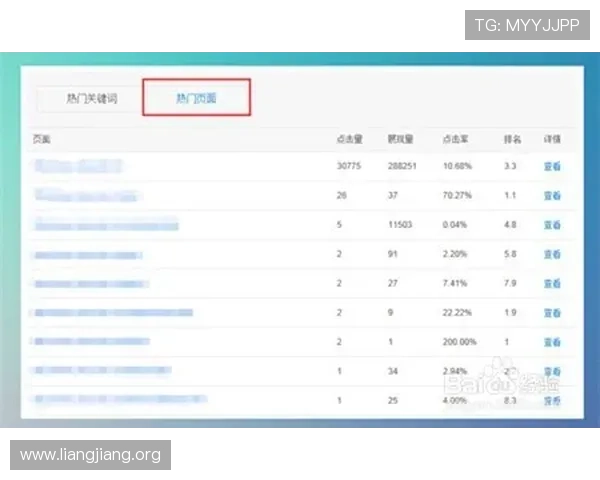
Task: Select the ranking value 1.9
Action: tap(510, 312)
